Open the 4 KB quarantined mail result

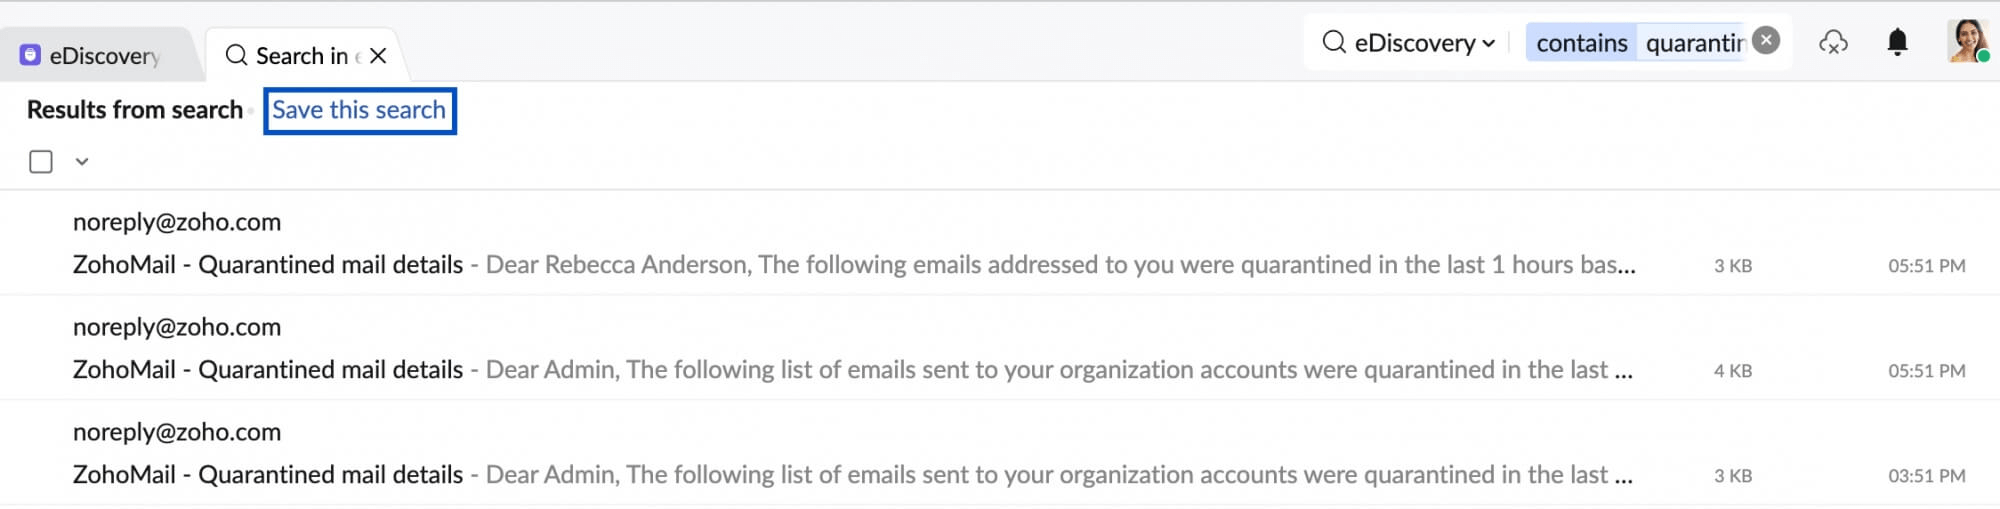[1000, 348]
